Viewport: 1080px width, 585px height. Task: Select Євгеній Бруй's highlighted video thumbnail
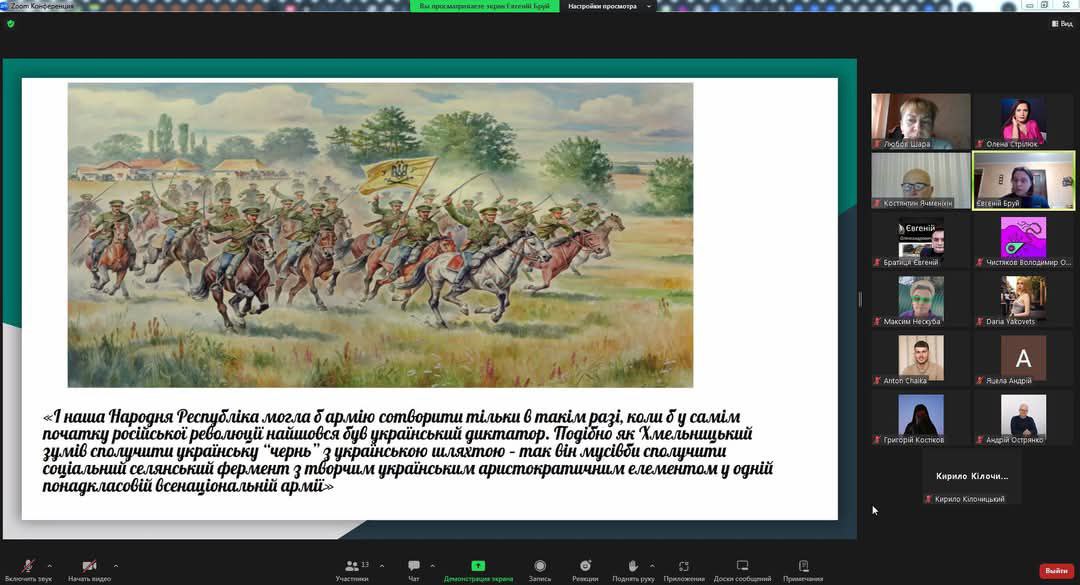coord(1024,181)
